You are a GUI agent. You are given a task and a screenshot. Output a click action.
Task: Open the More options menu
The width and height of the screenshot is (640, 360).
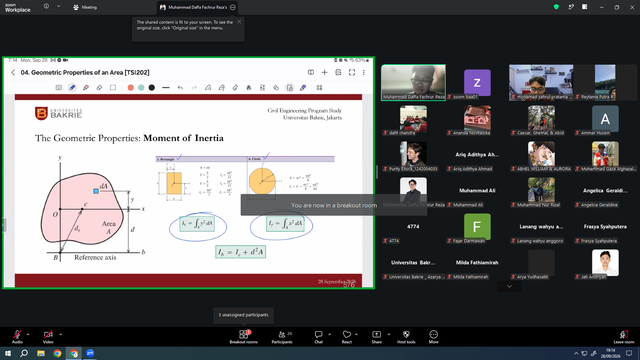pyautogui.click(x=433, y=336)
